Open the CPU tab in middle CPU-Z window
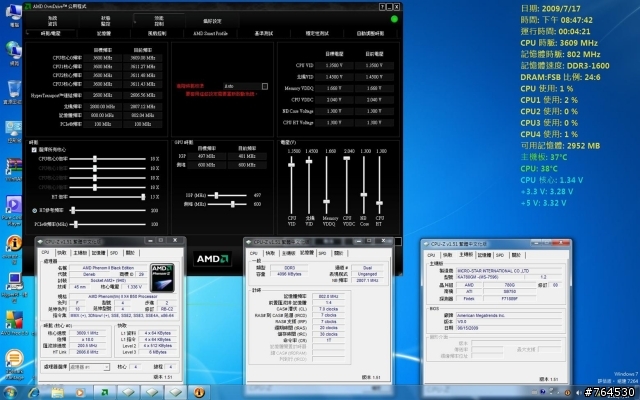 (x=254, y=253)
